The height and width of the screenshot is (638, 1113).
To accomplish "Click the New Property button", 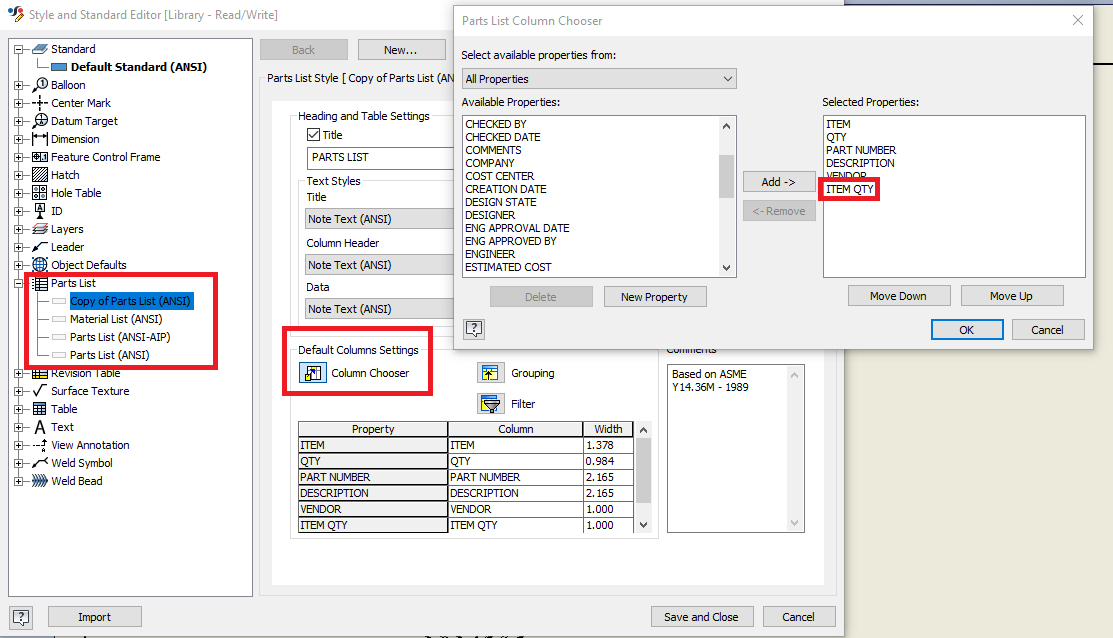I will (x=655, y=296).
